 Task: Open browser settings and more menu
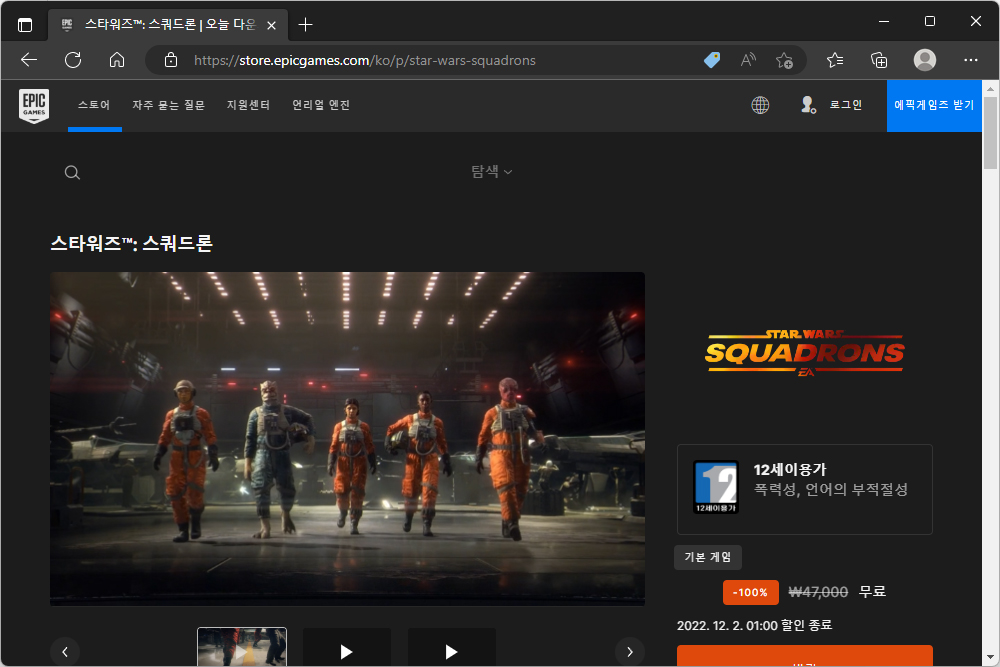(971, 61)
